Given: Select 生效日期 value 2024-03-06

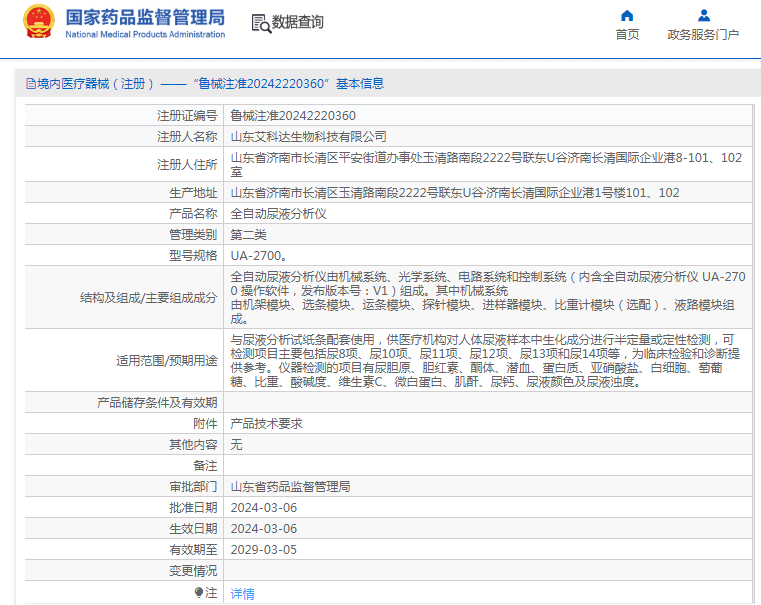Looking at the screenshot, I should click(x=264, y=528).
